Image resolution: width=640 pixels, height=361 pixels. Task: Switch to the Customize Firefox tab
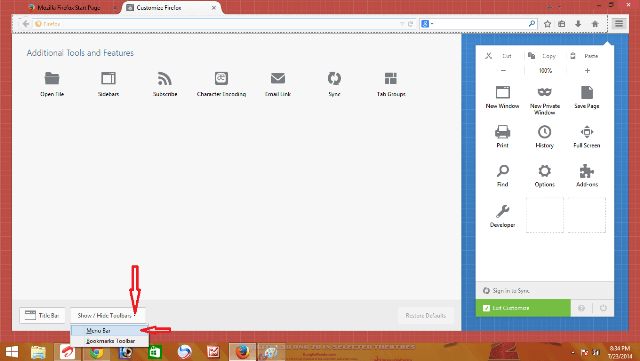(x=171, y=7)
